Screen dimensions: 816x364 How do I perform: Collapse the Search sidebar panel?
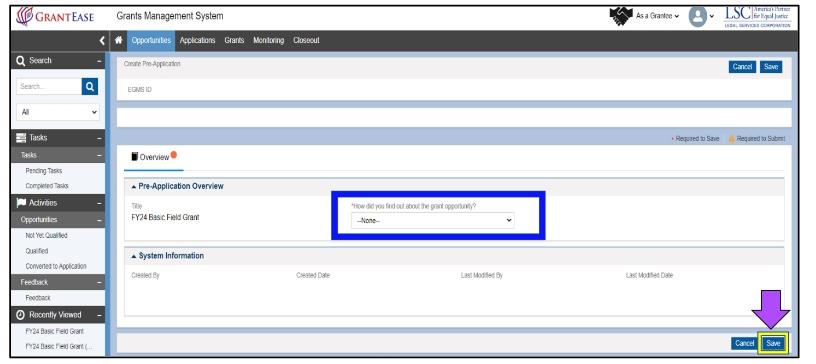click(99, 61)
